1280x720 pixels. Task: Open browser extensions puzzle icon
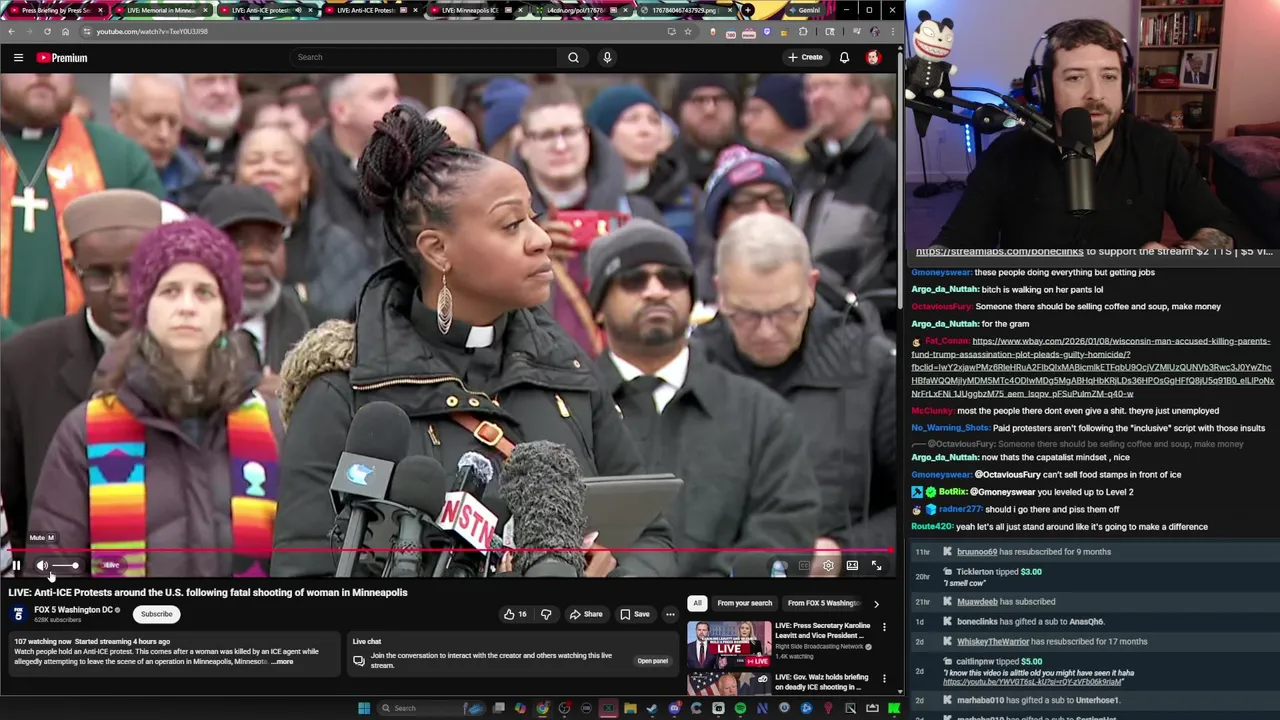click(x=803, y=31)
